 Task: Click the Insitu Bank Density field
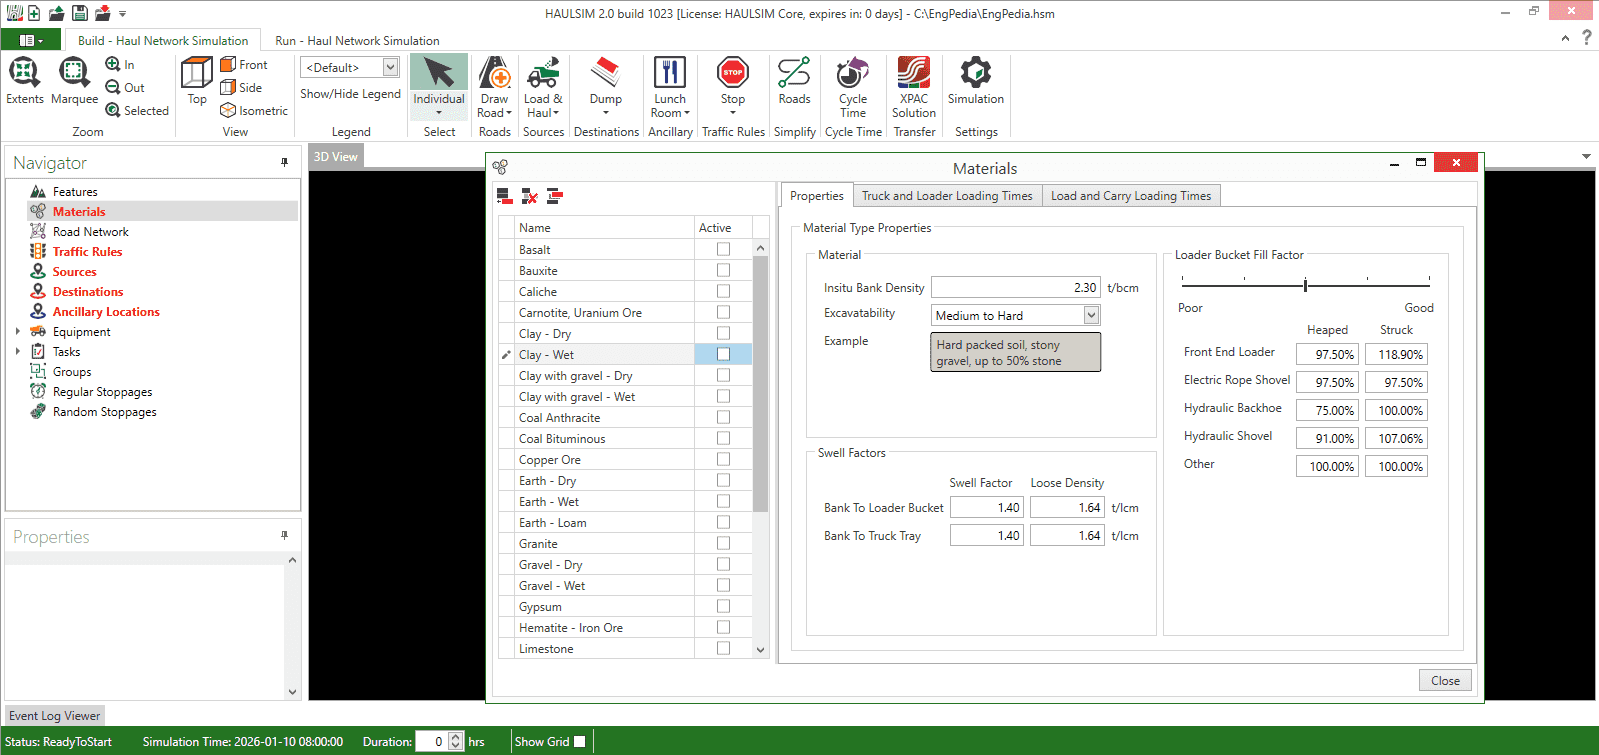point(1015,288)
